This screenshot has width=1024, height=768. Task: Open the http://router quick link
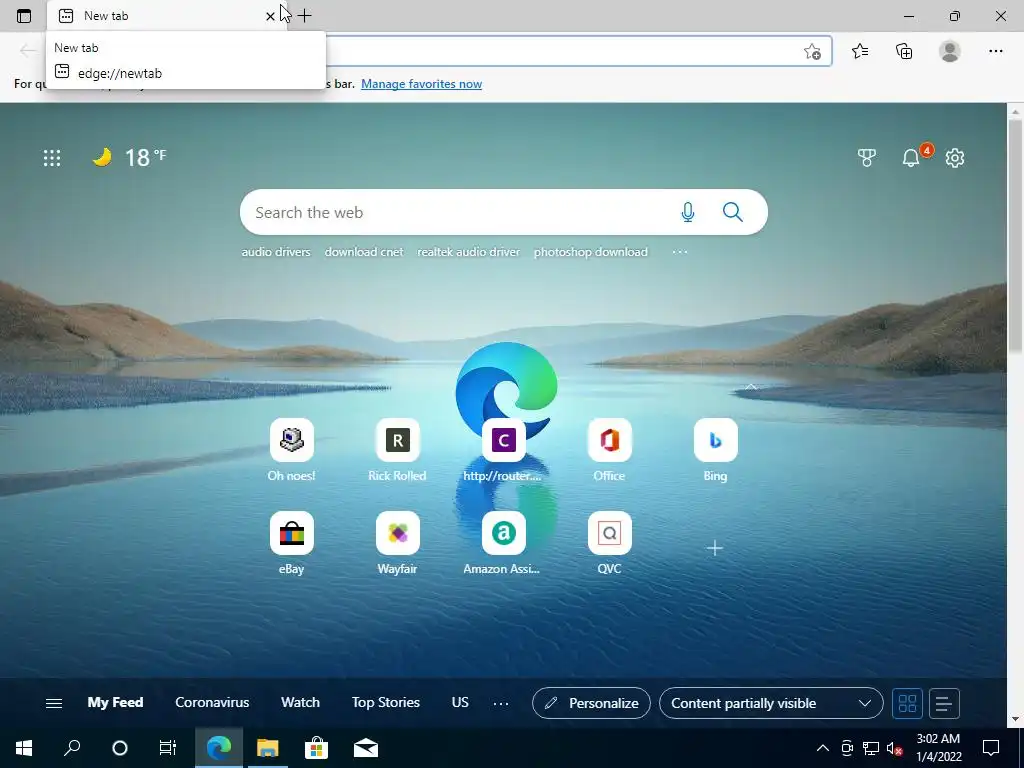tap(503, 450)
